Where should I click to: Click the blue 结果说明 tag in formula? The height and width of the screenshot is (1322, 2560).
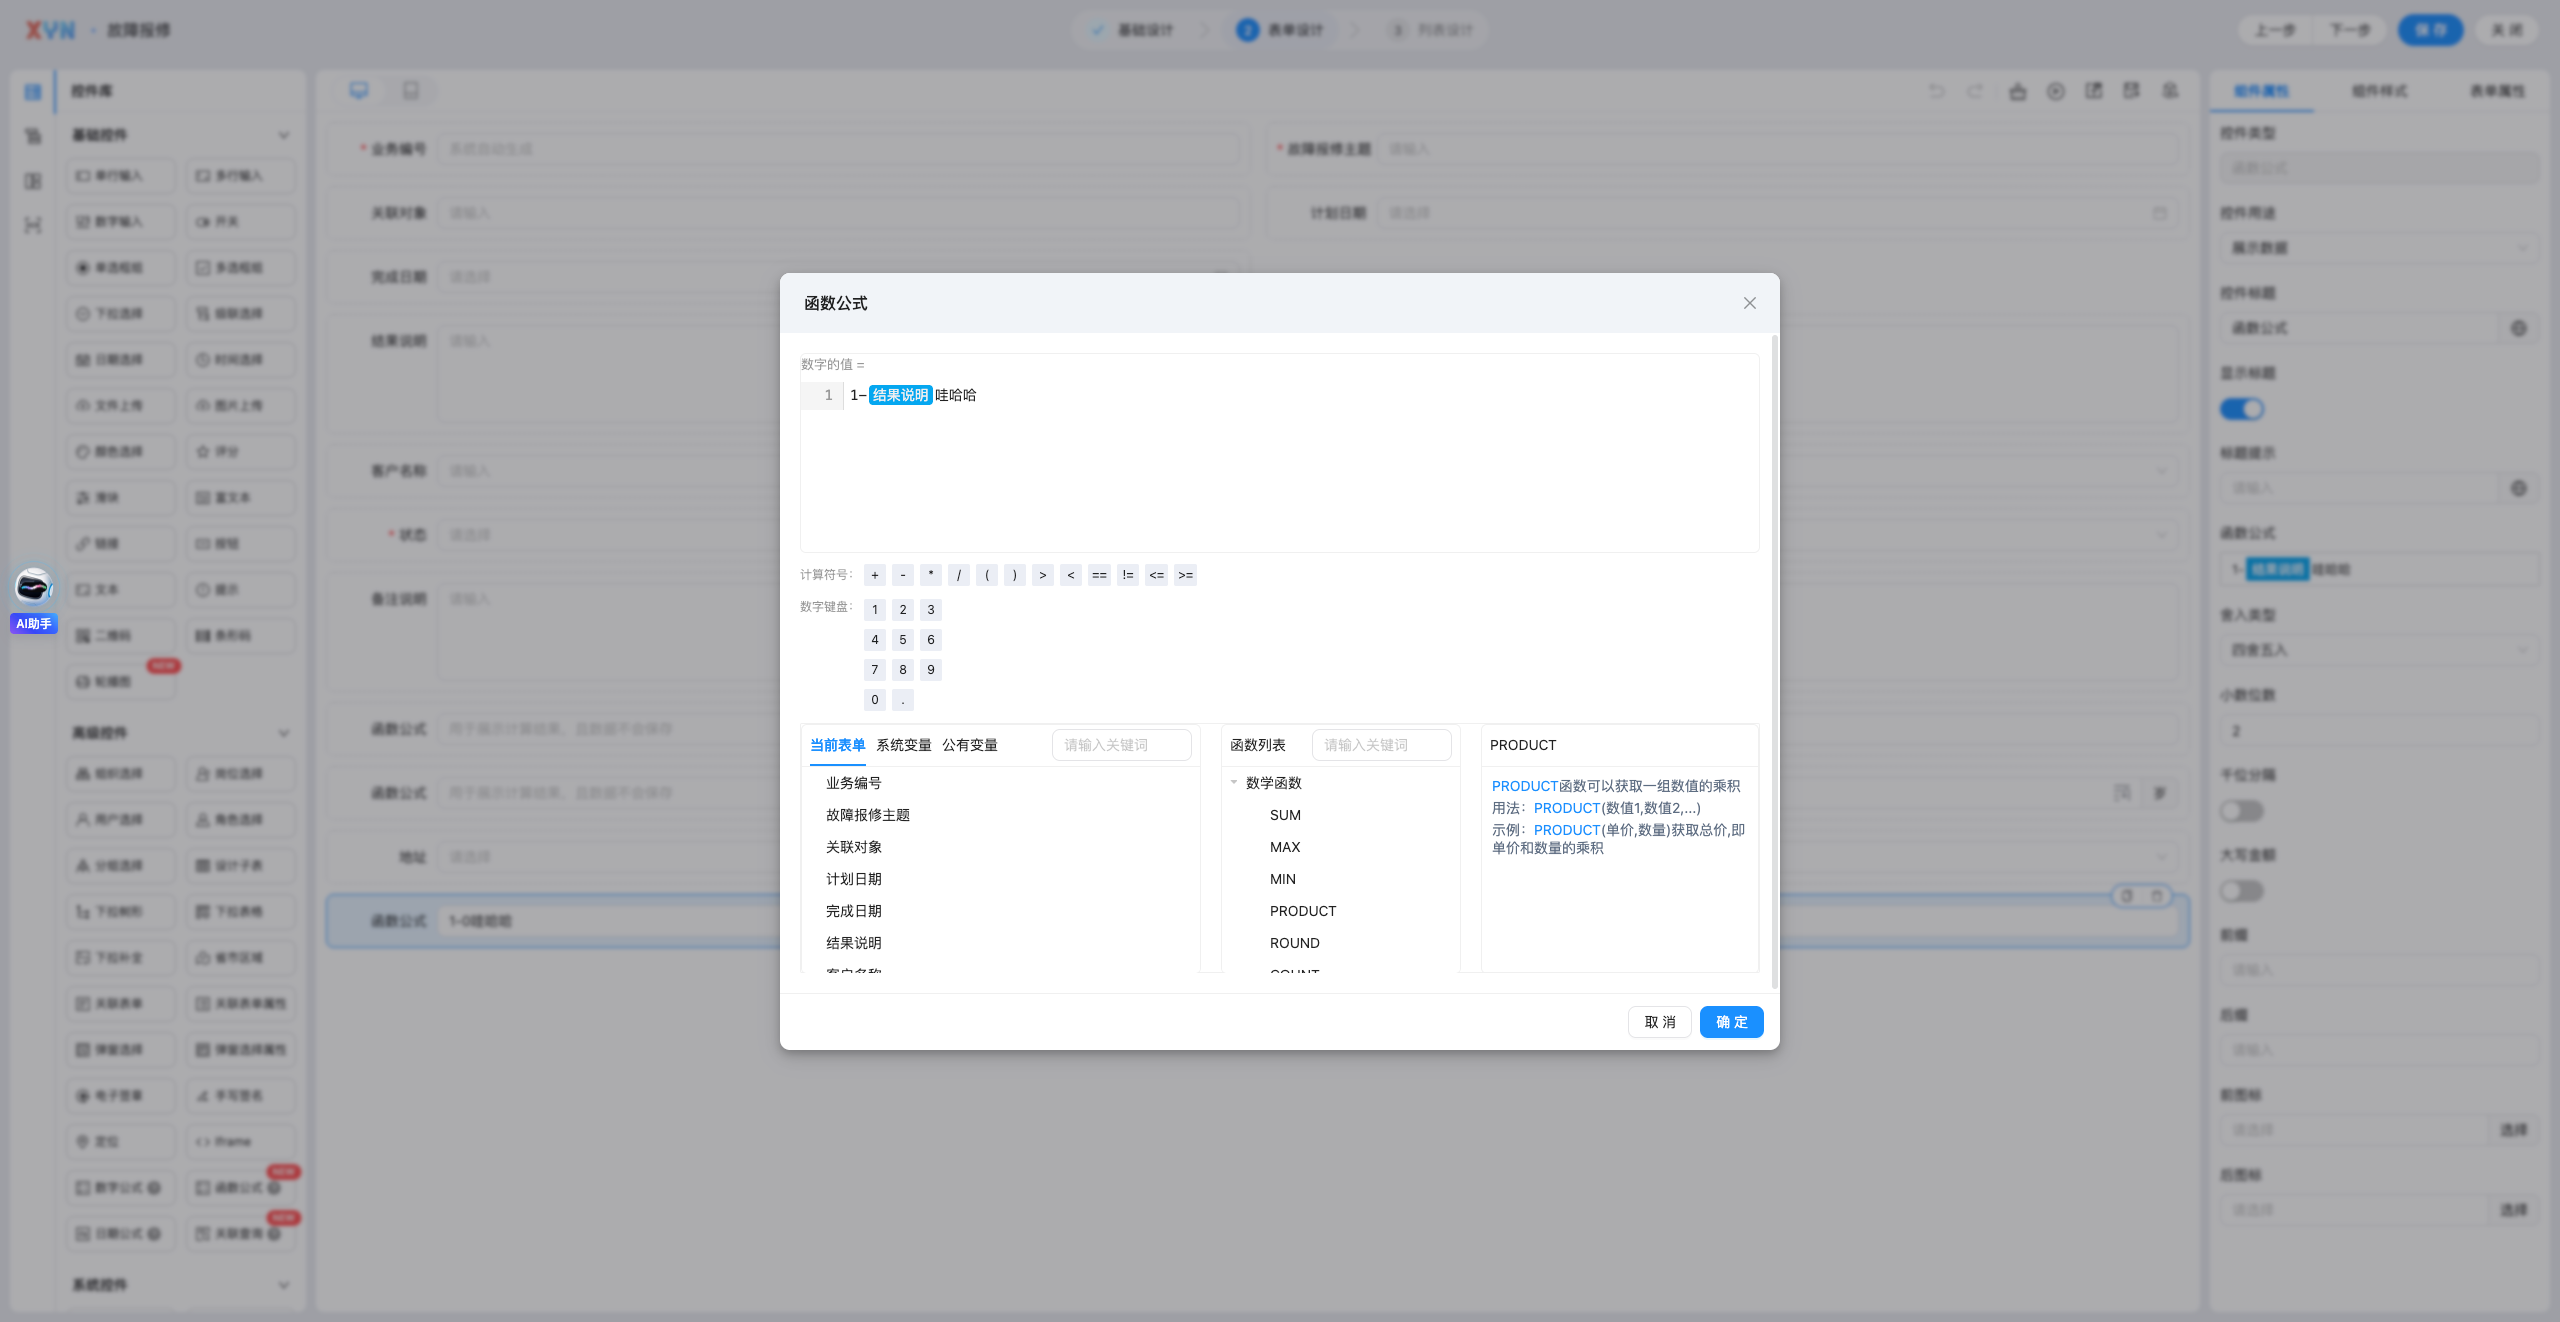point(900,395)
